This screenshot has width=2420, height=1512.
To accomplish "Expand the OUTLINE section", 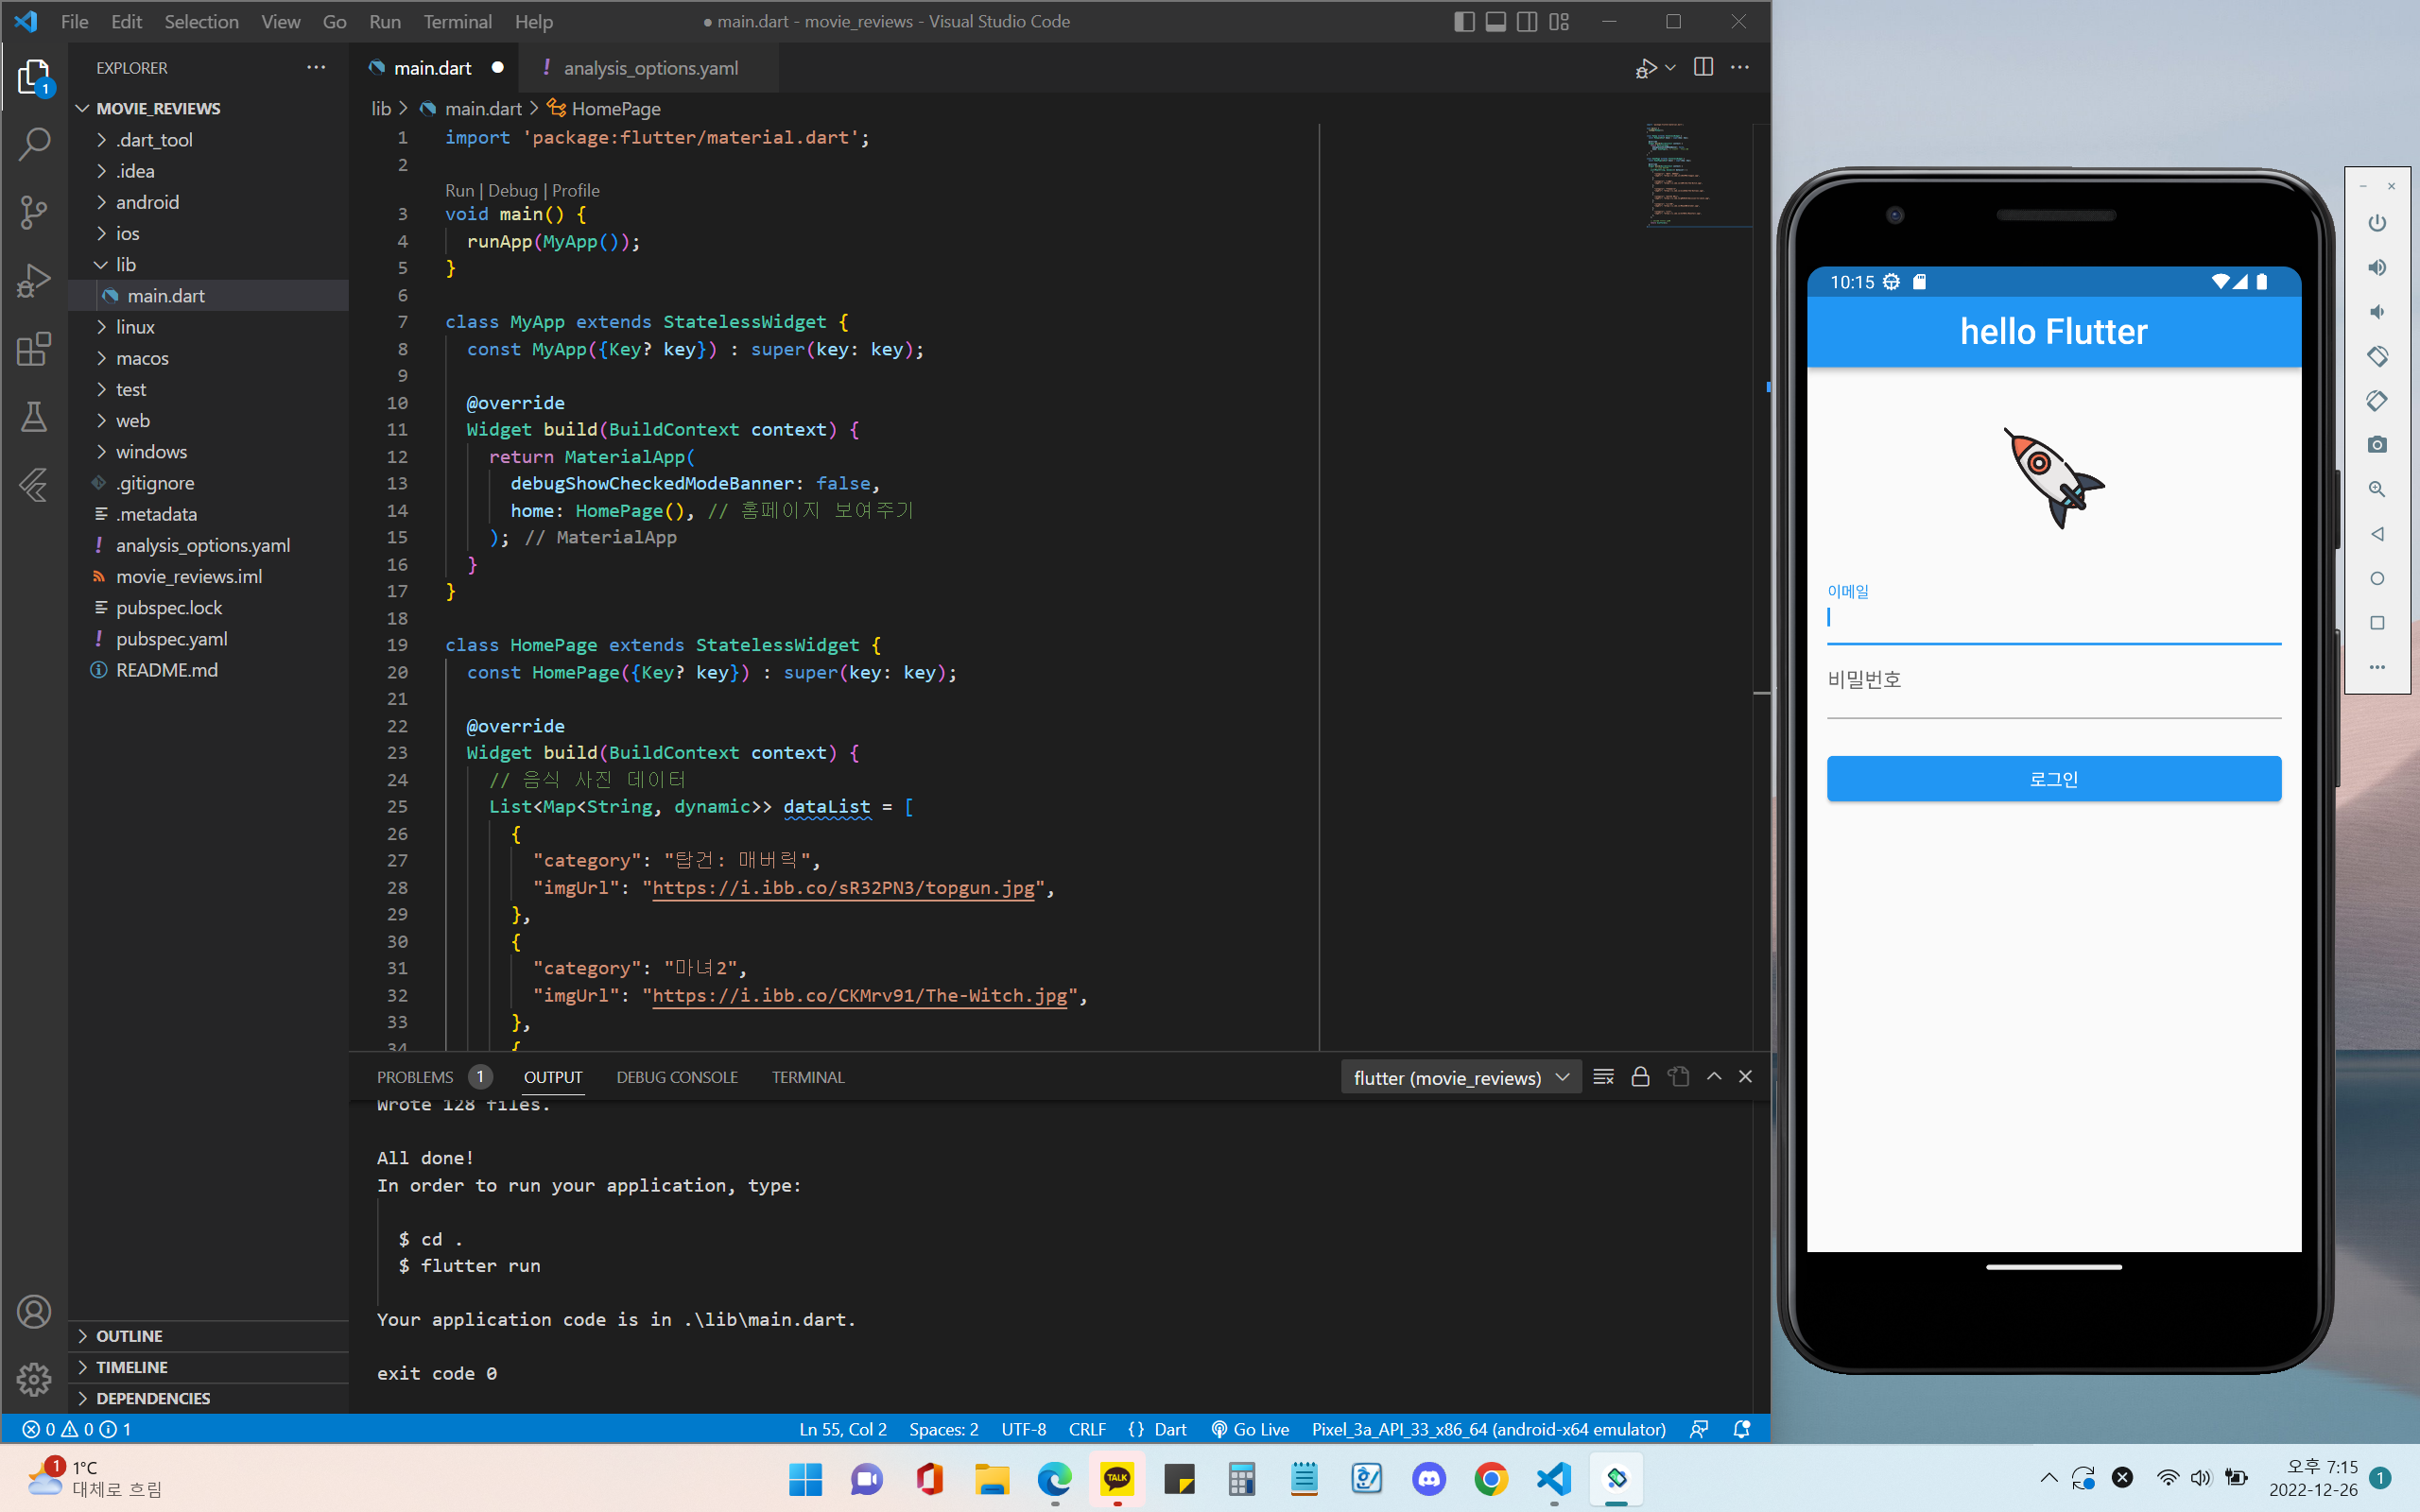I will click(x=129, y=1336).
